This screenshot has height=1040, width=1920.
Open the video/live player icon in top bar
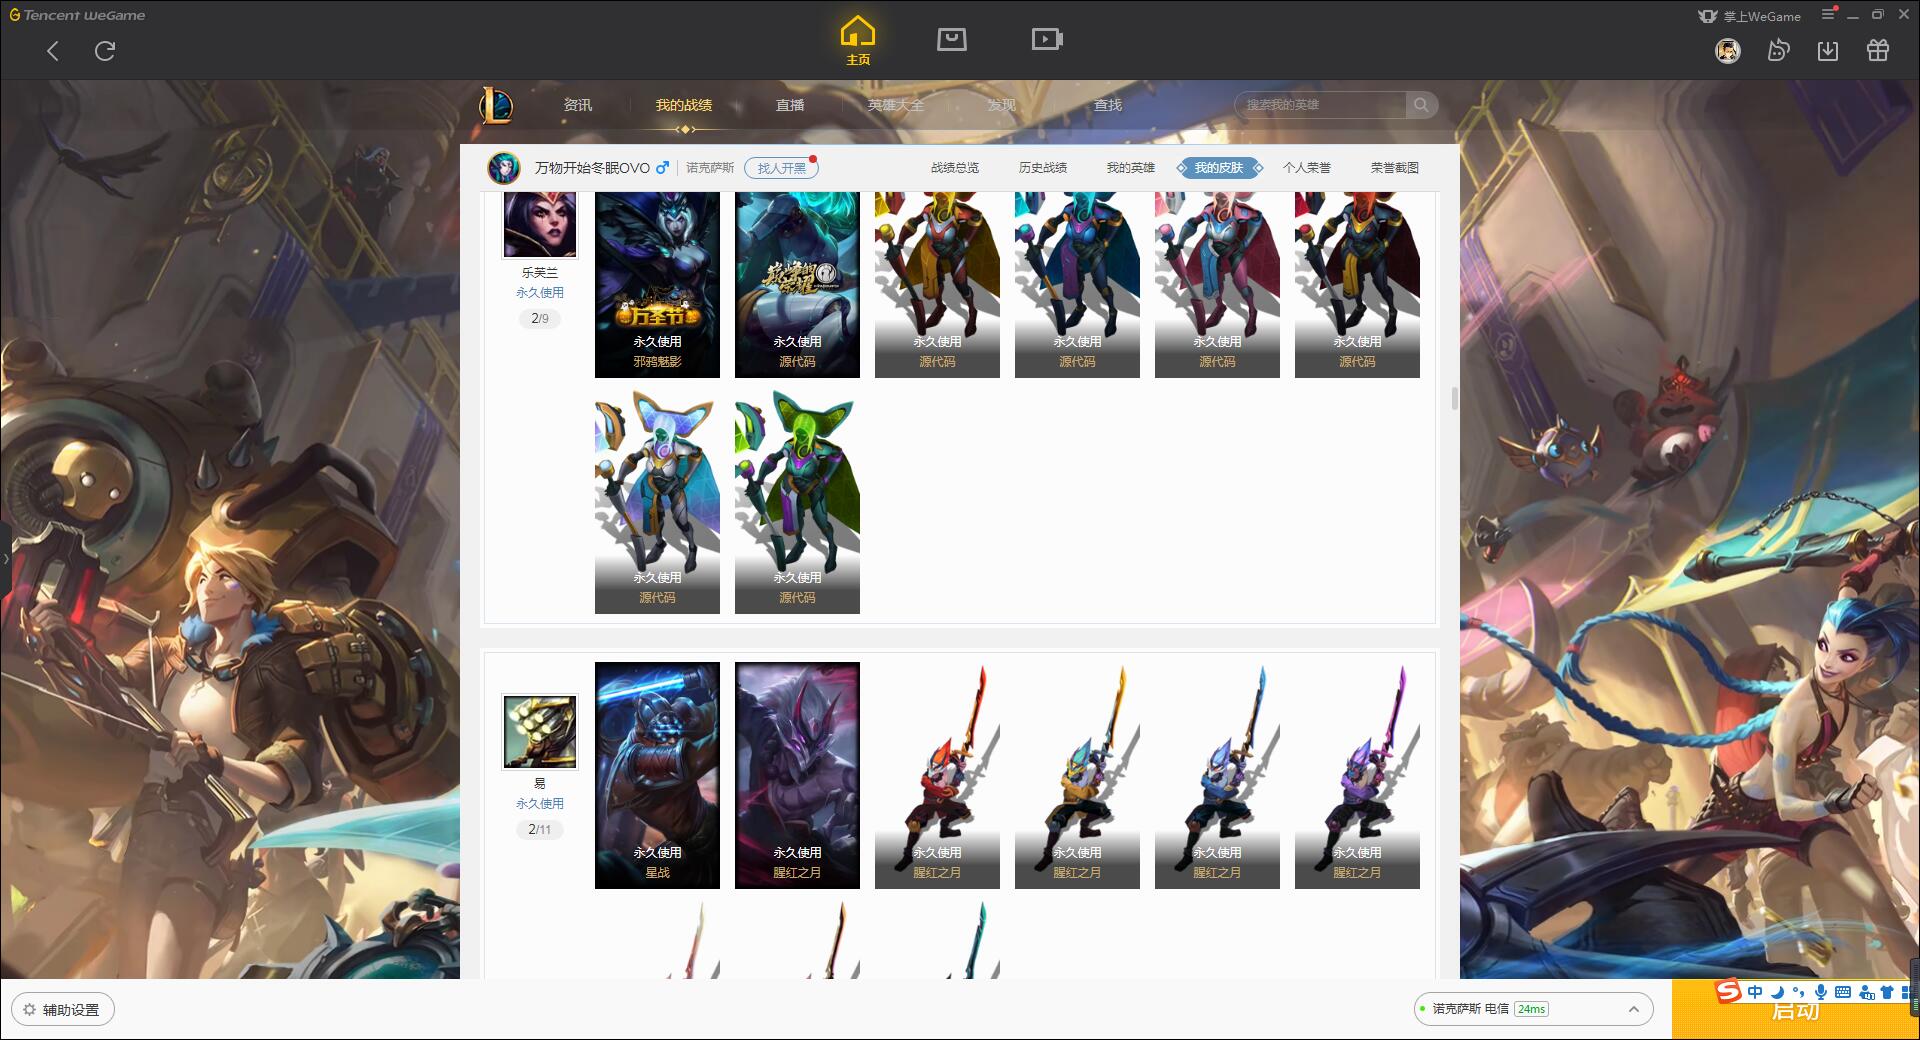tap(1047, 39)
